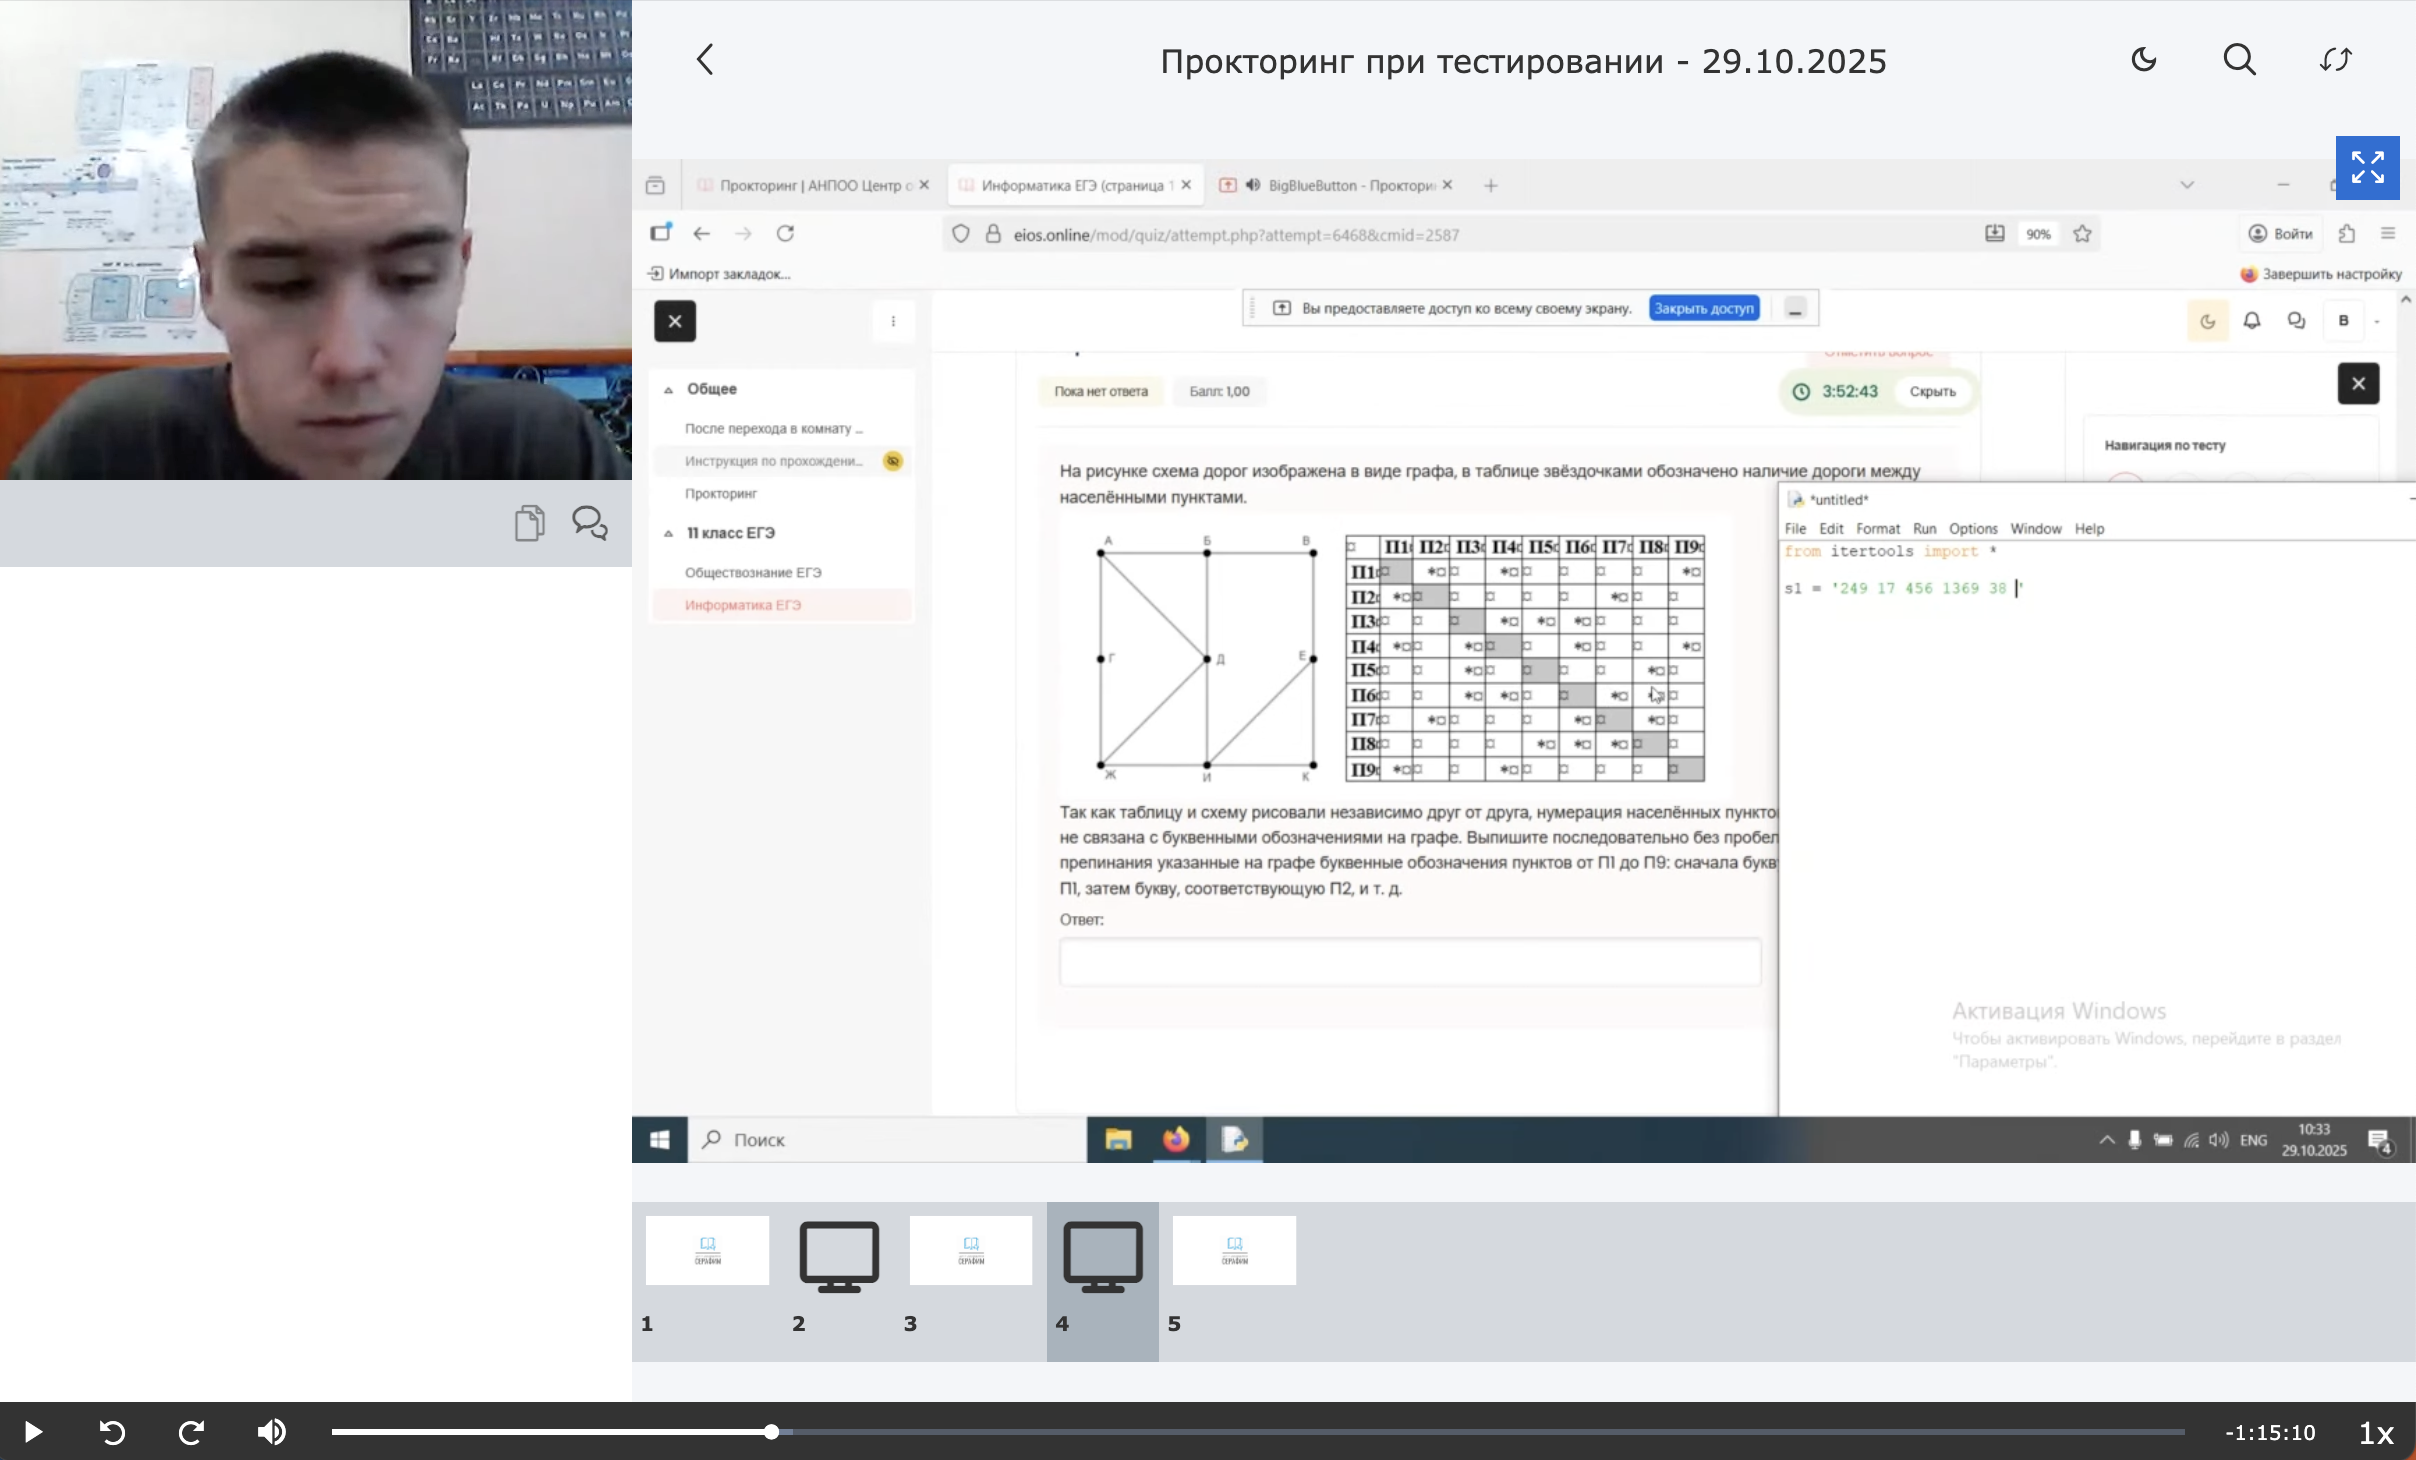Screen dimensions: 2416x1460
Task: Collapse the Общее section in the sidebar
Action: pyautogui.click(x=669, y=390)
